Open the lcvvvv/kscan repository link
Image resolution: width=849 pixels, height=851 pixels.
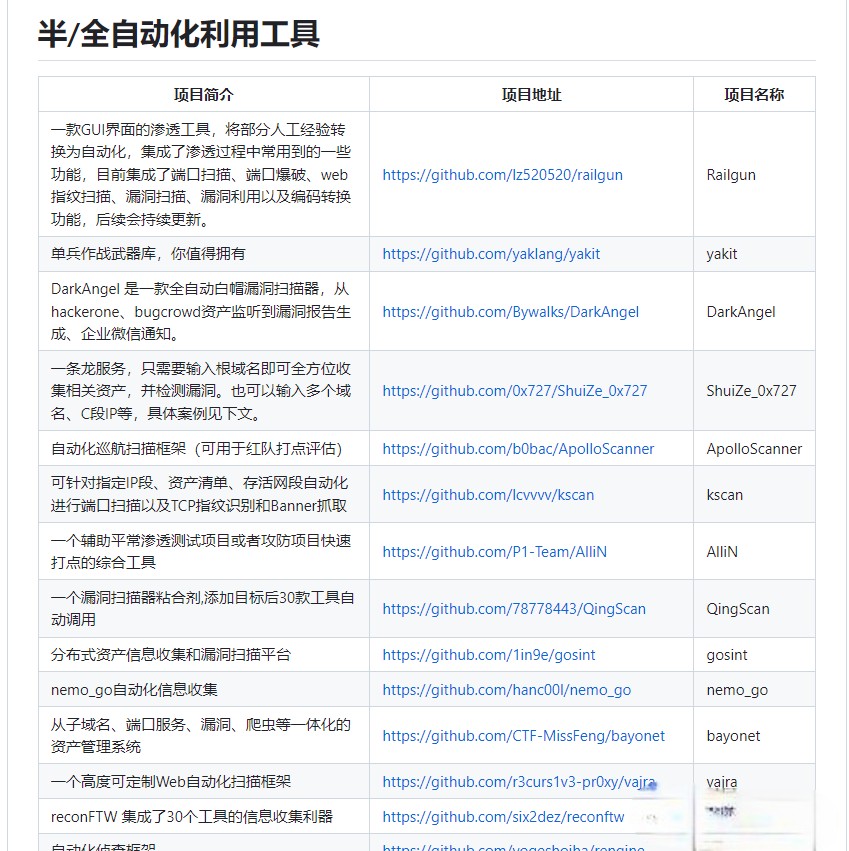(x=488, y=495)
